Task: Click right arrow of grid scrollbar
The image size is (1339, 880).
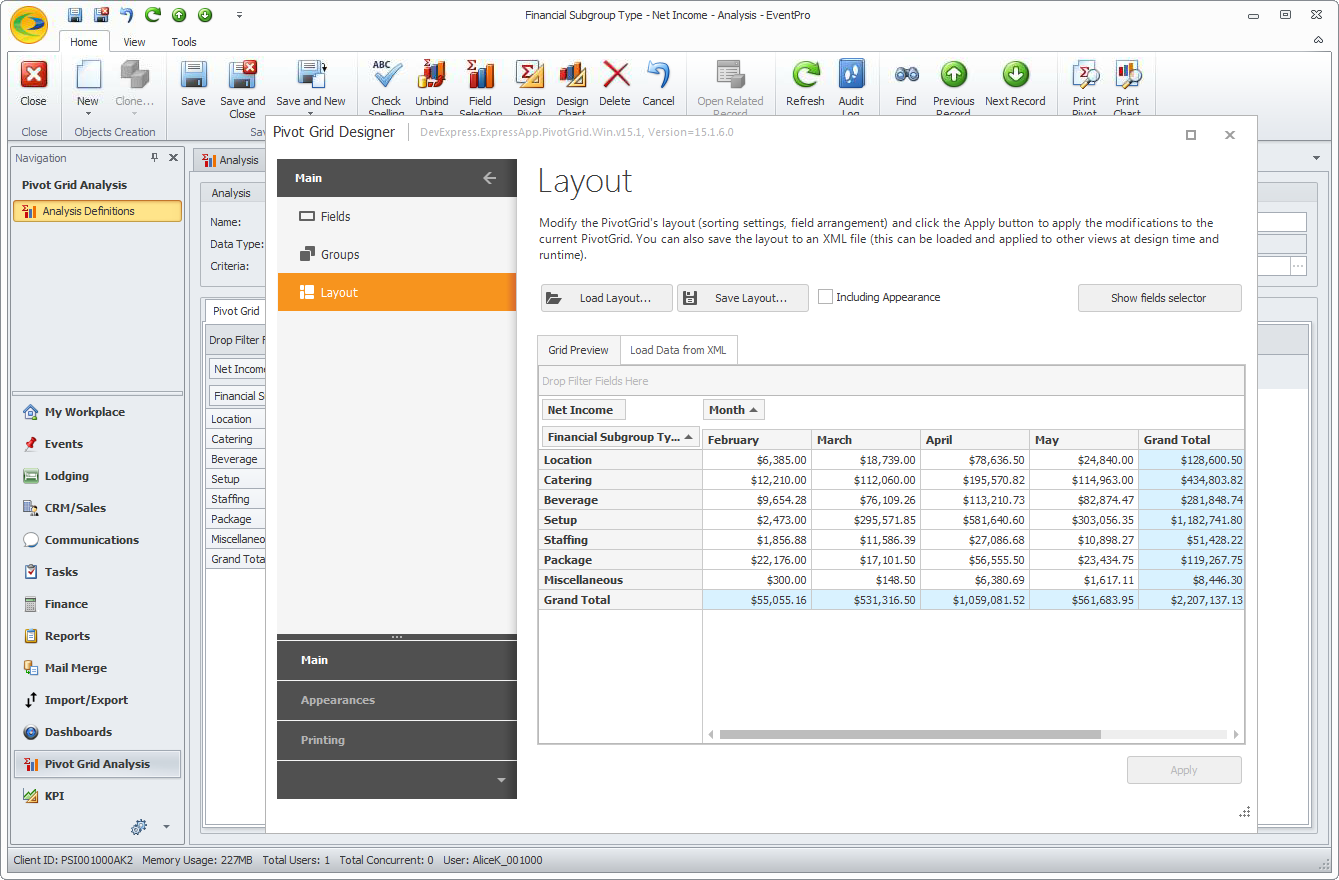Action: (x=1236, y=734)
